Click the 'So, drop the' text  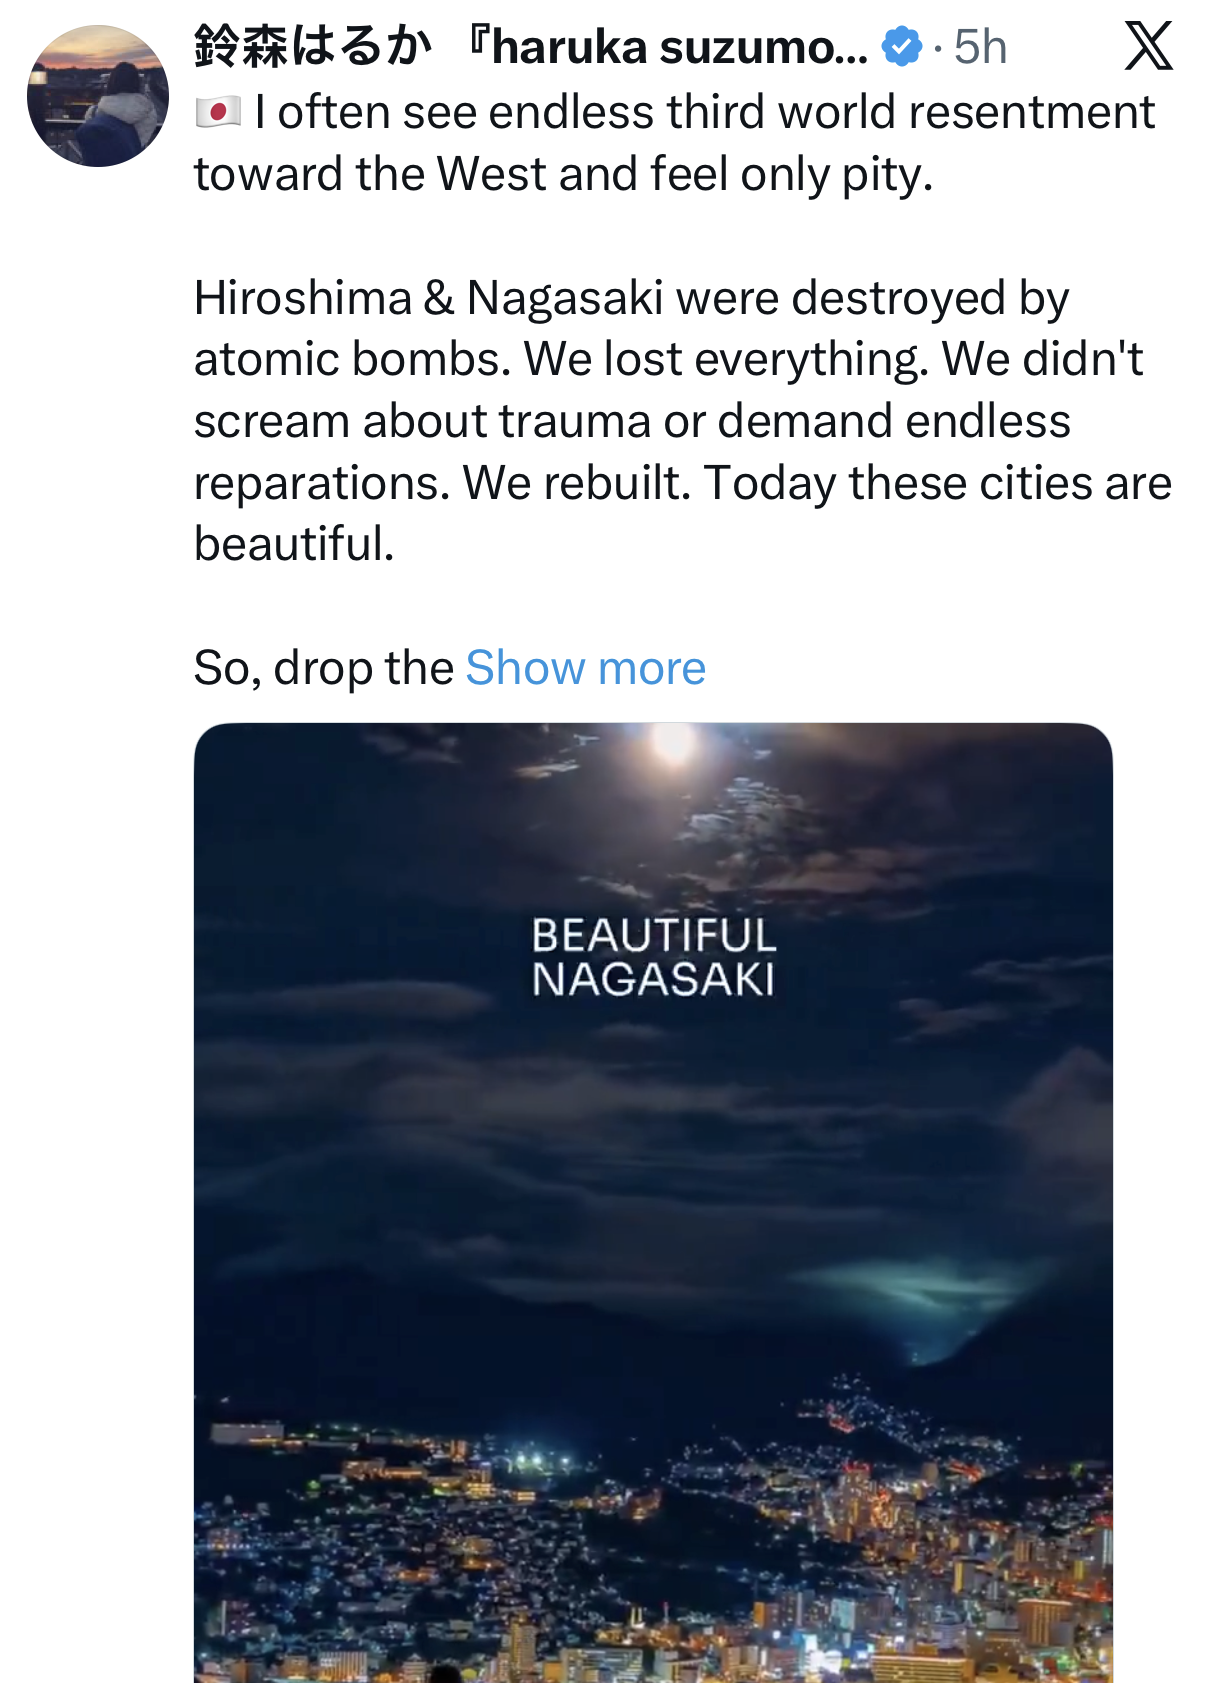pos(324,668)
